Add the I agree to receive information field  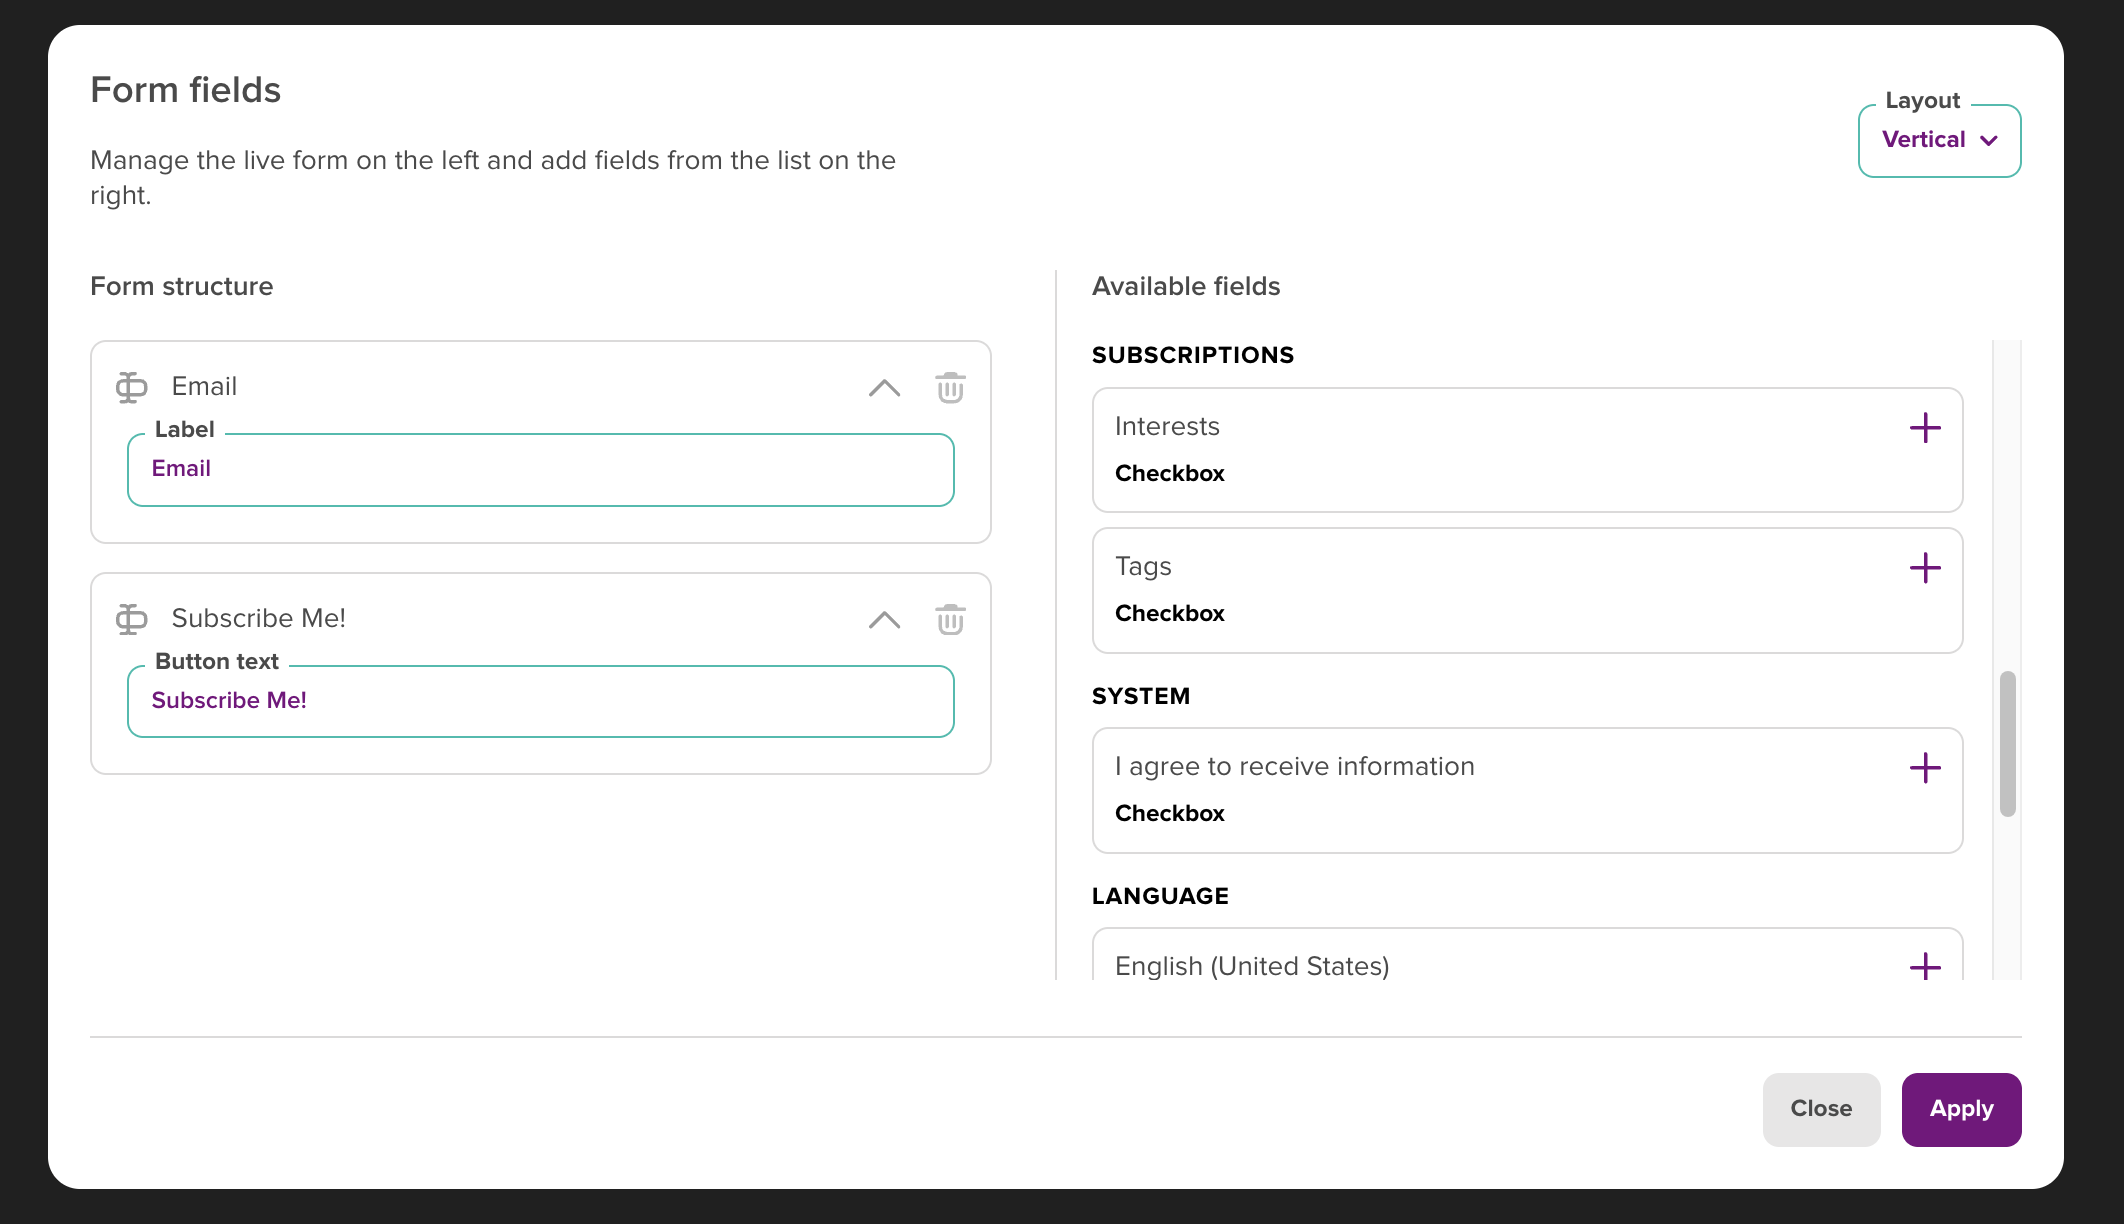(1925, 768)
